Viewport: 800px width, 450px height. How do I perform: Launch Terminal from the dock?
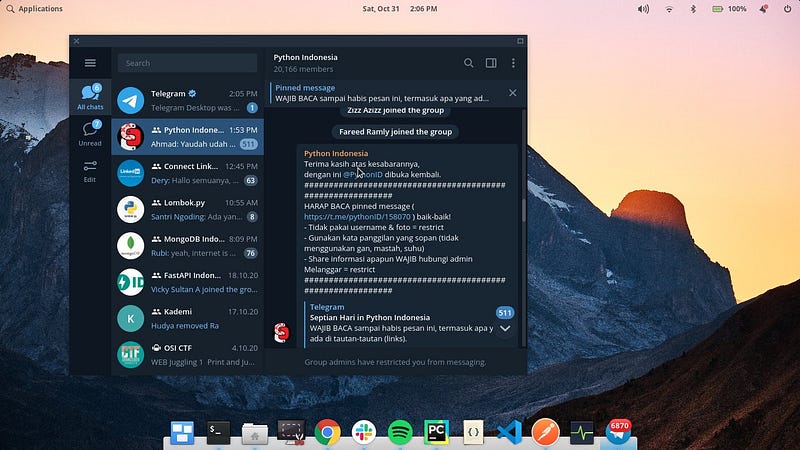(219, 433)
